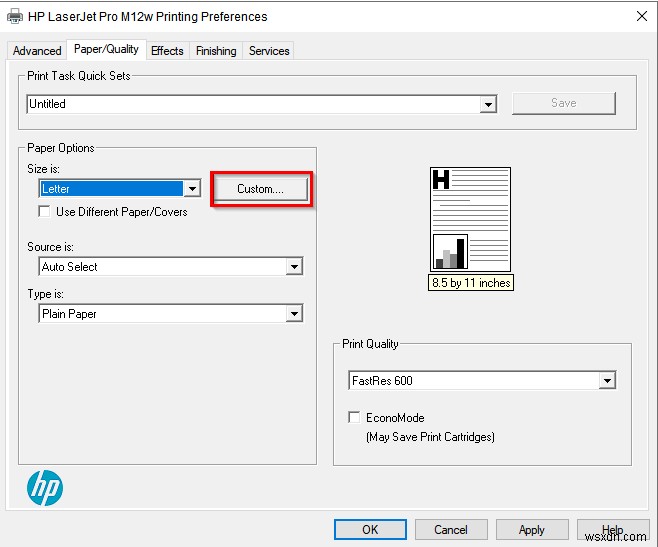Click the May Save Print Cartridges text
The image size is (658, 547).
(x=430, y=437)
